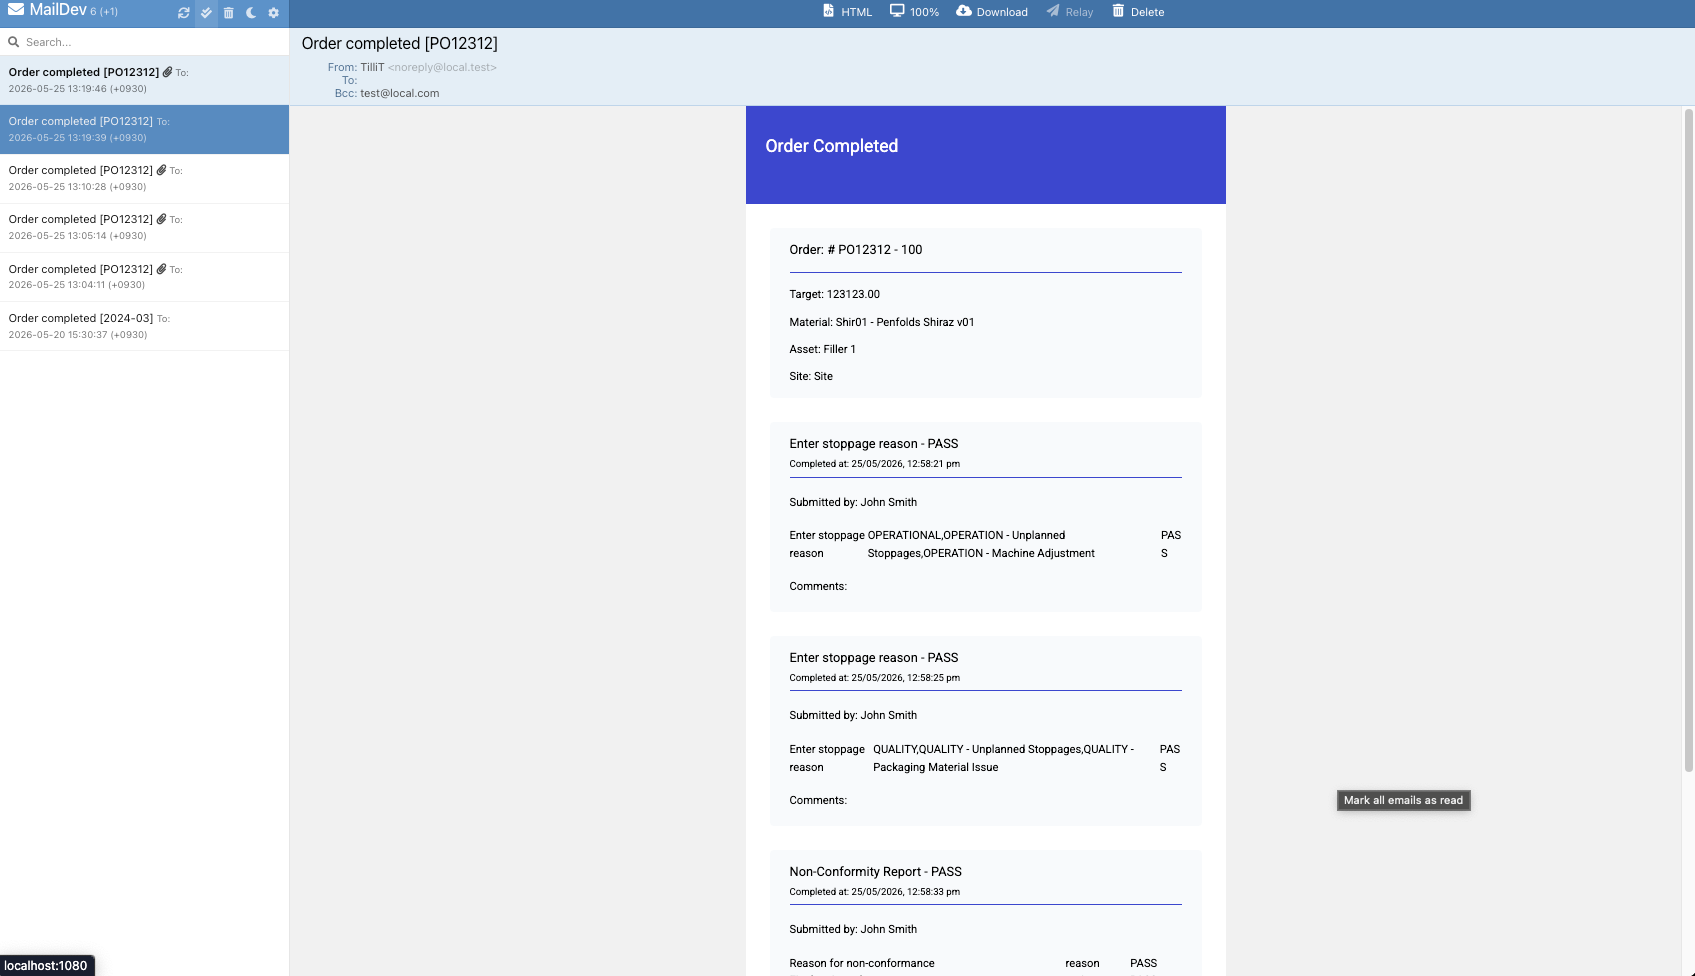
Task: Click the email subject title Order completed [PO12312]
Action: click(x=399, y=43)
